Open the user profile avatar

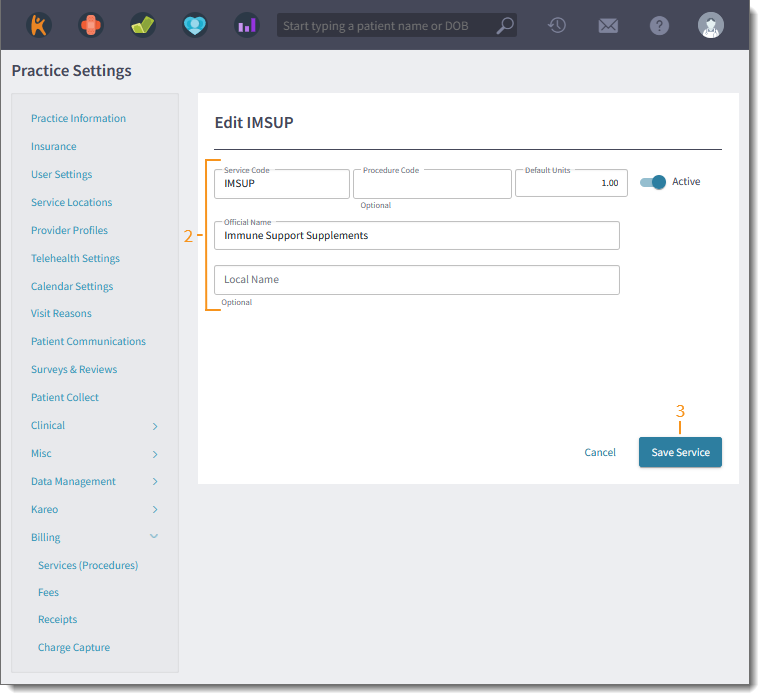[711, 25]
